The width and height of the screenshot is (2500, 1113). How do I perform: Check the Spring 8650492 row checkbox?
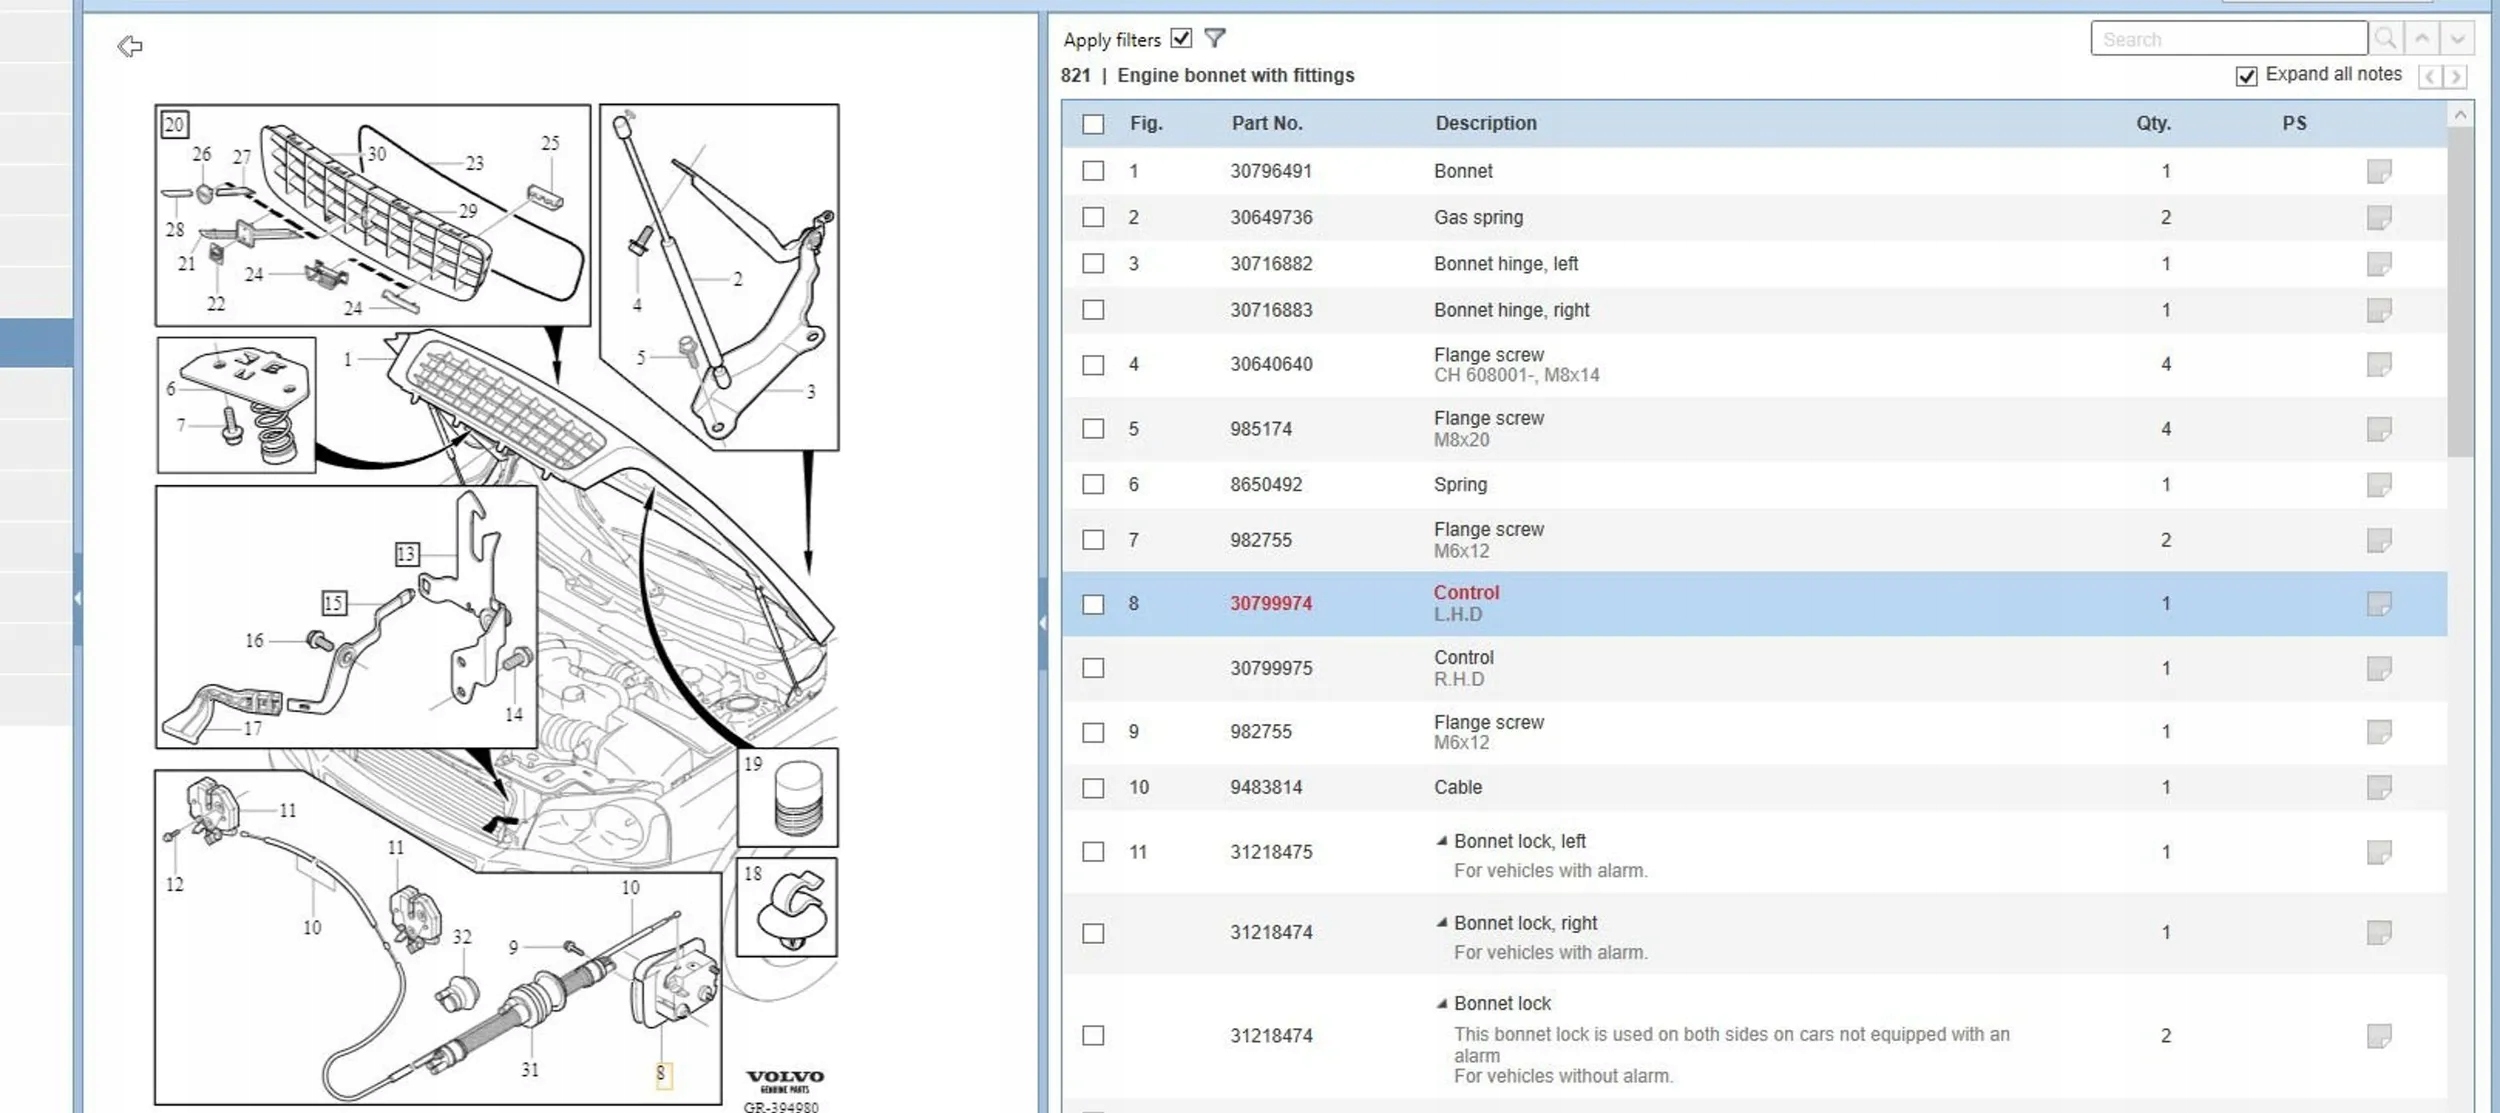pos(1093,484)
